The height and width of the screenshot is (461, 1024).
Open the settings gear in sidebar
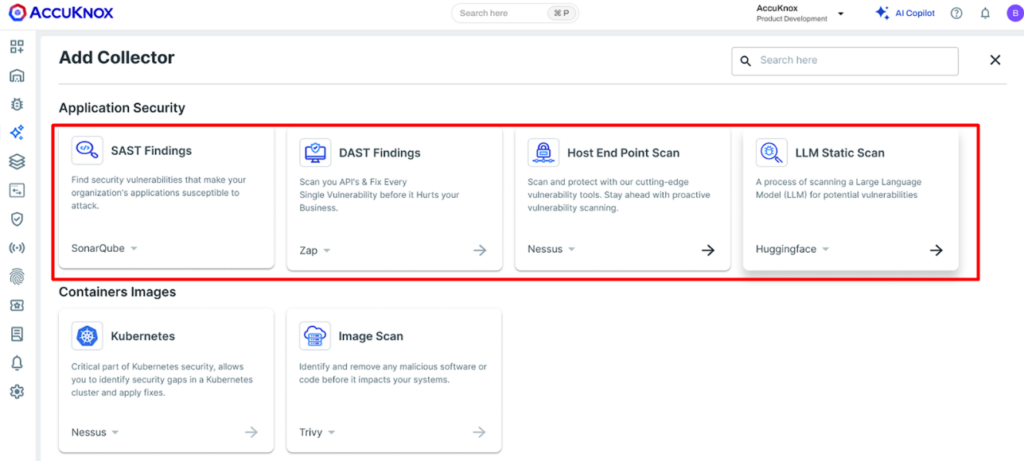coord(17,391)
